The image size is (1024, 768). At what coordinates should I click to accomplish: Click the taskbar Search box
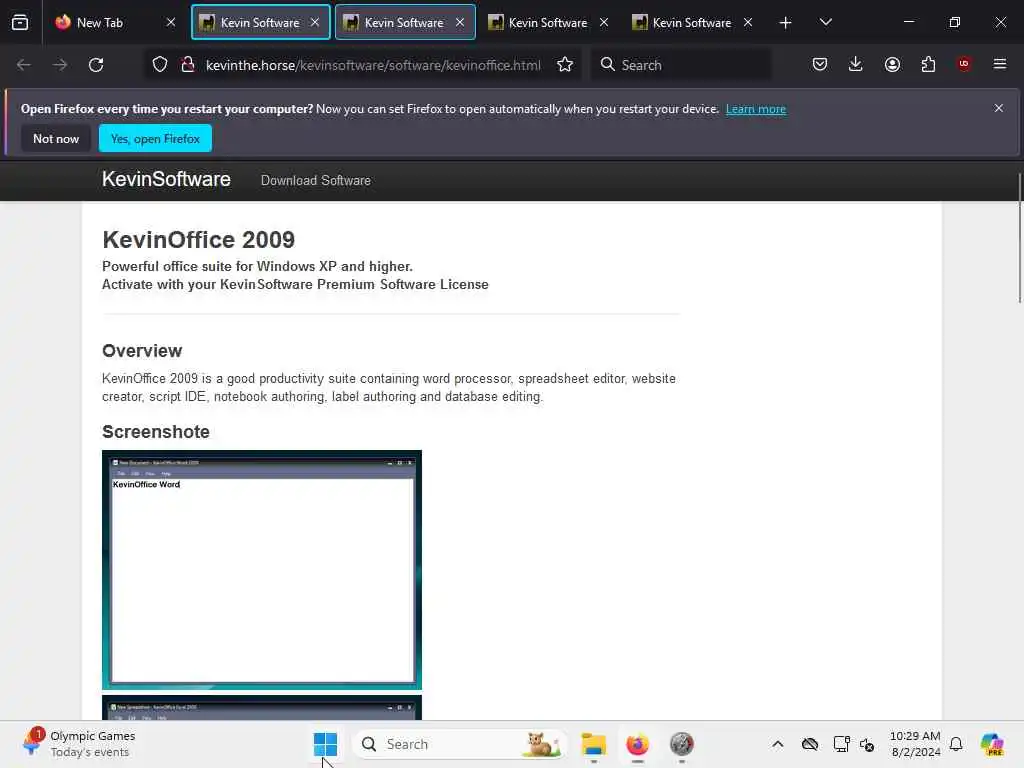click(x=459, y=744)
